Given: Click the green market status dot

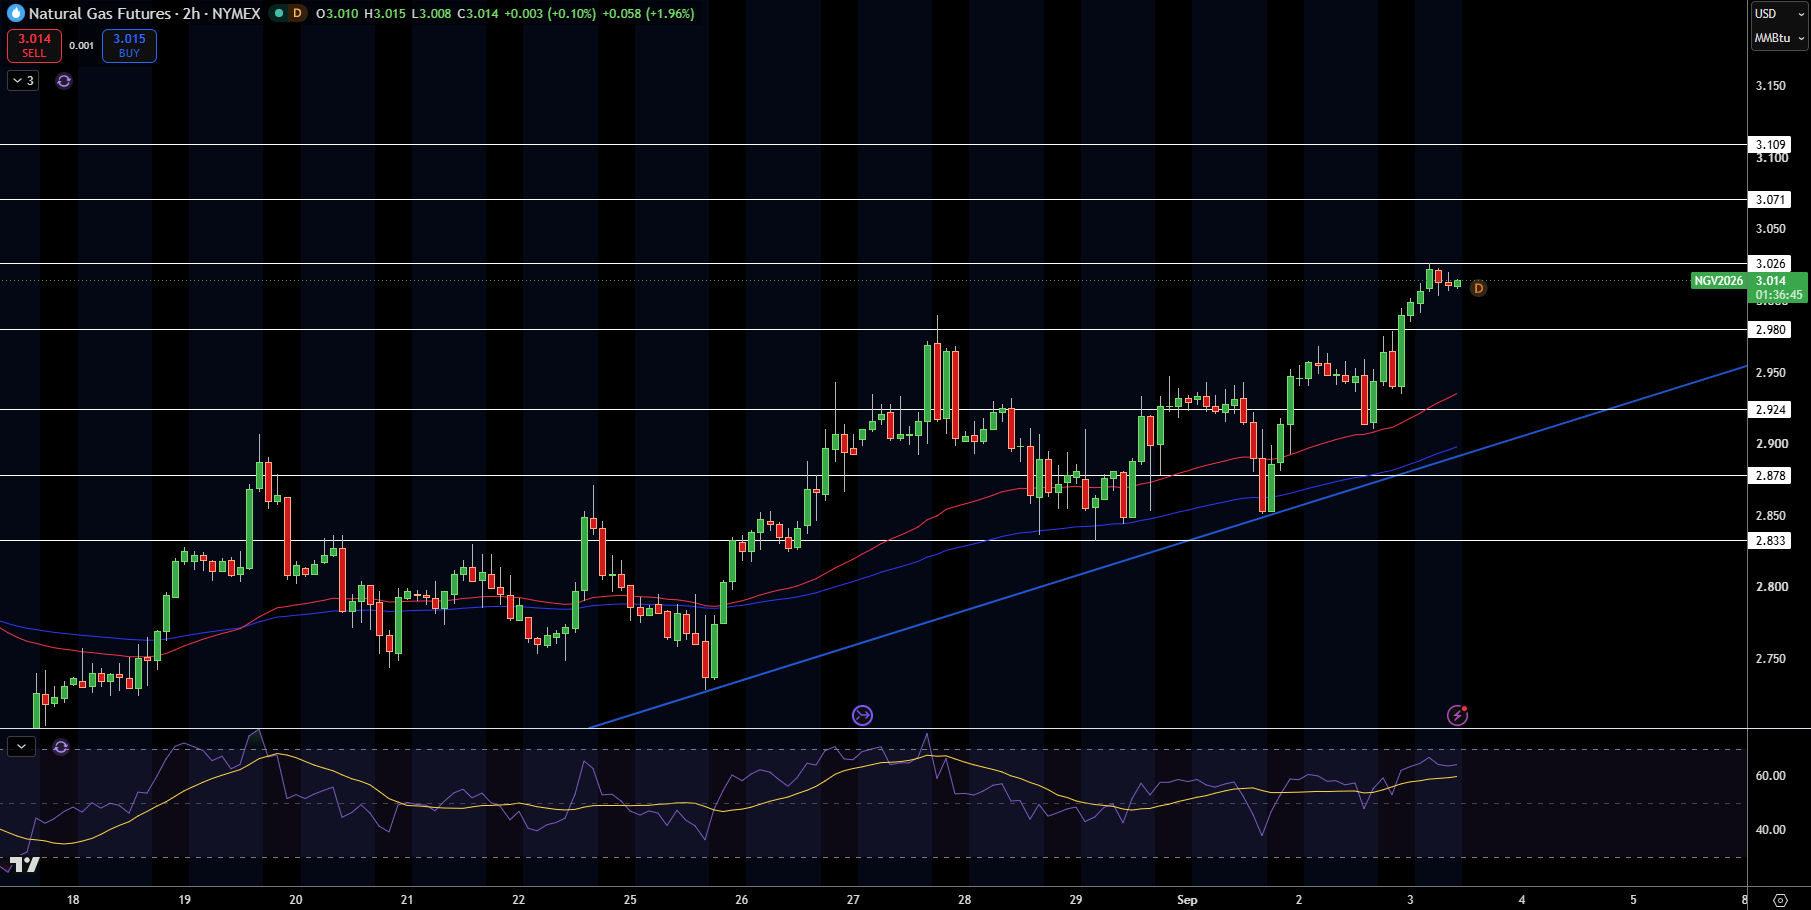Looking at the screenshot, I should click(278, 13).
